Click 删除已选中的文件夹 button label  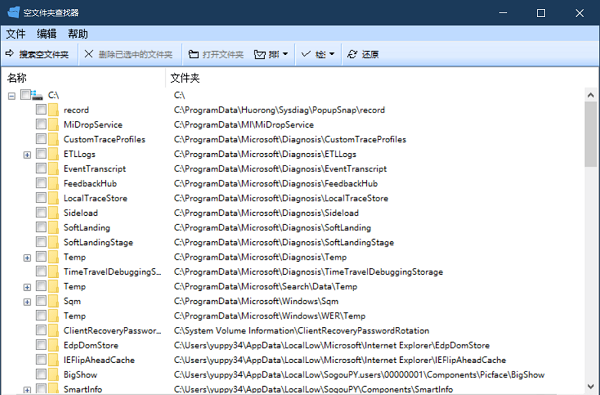point(135,54)
